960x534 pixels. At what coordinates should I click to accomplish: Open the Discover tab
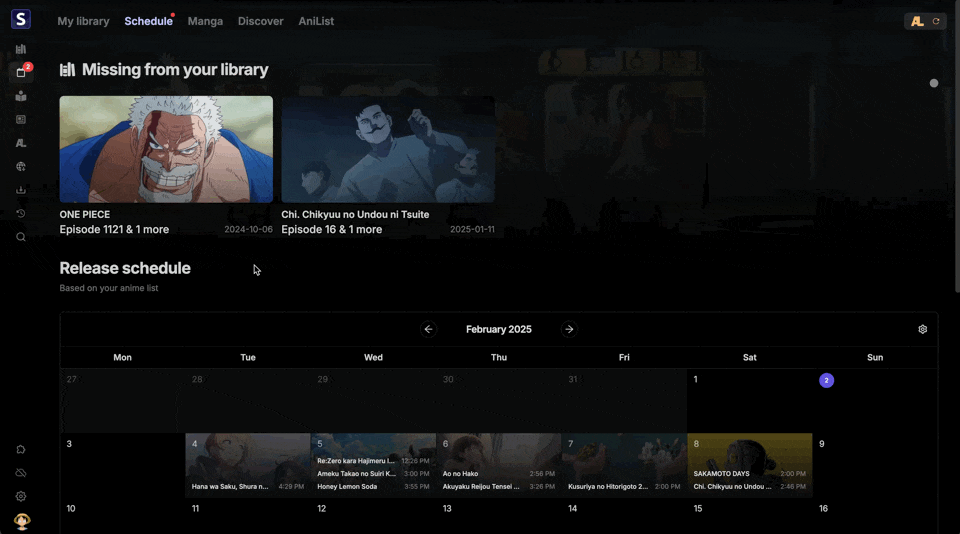[261, 21]
